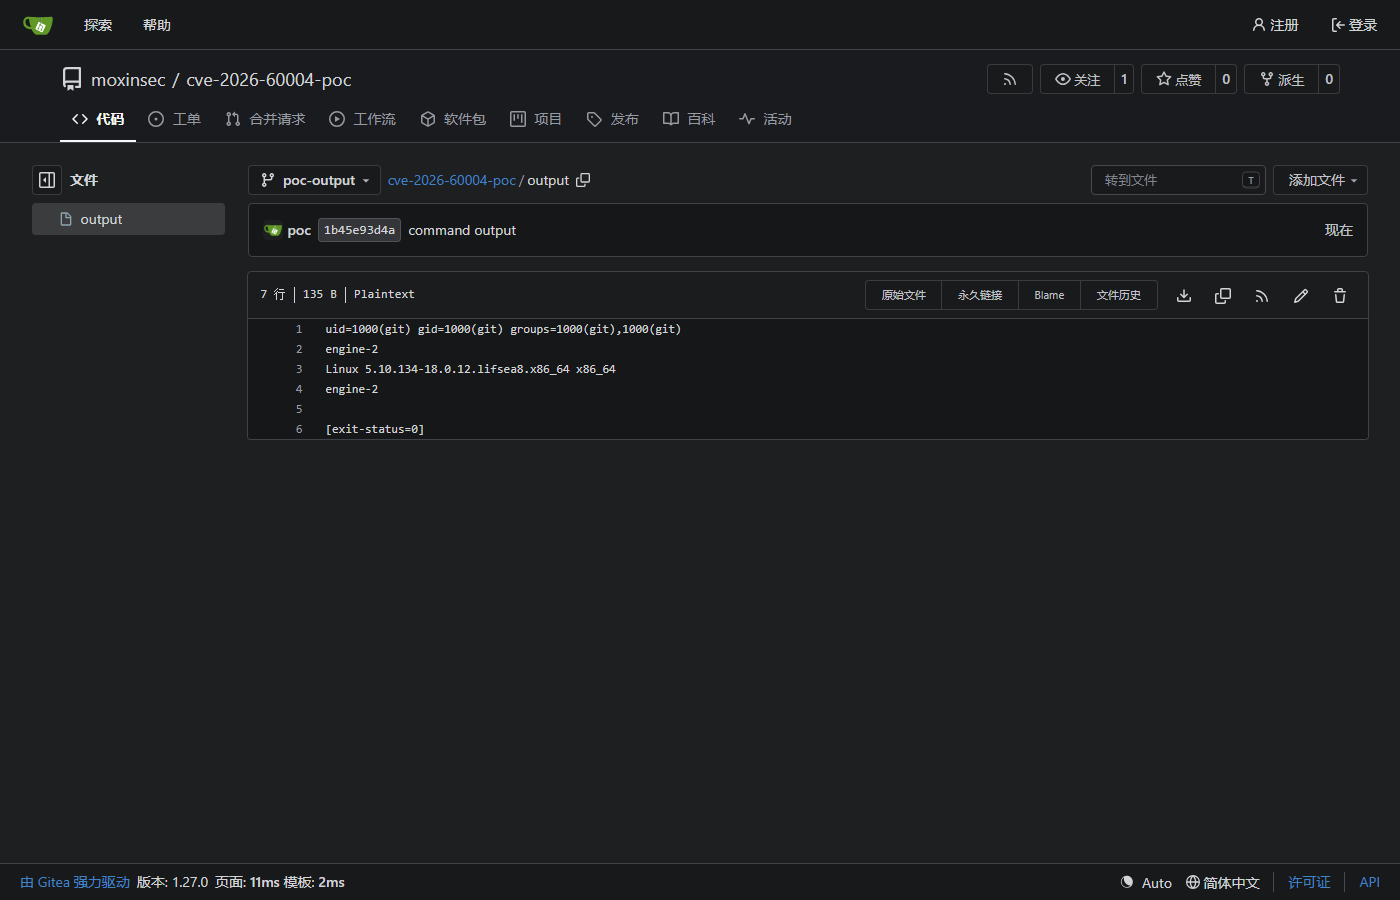Open the Gitea home logo
This screenshot has width=1400, height=900.
click(x=37, y=25)
